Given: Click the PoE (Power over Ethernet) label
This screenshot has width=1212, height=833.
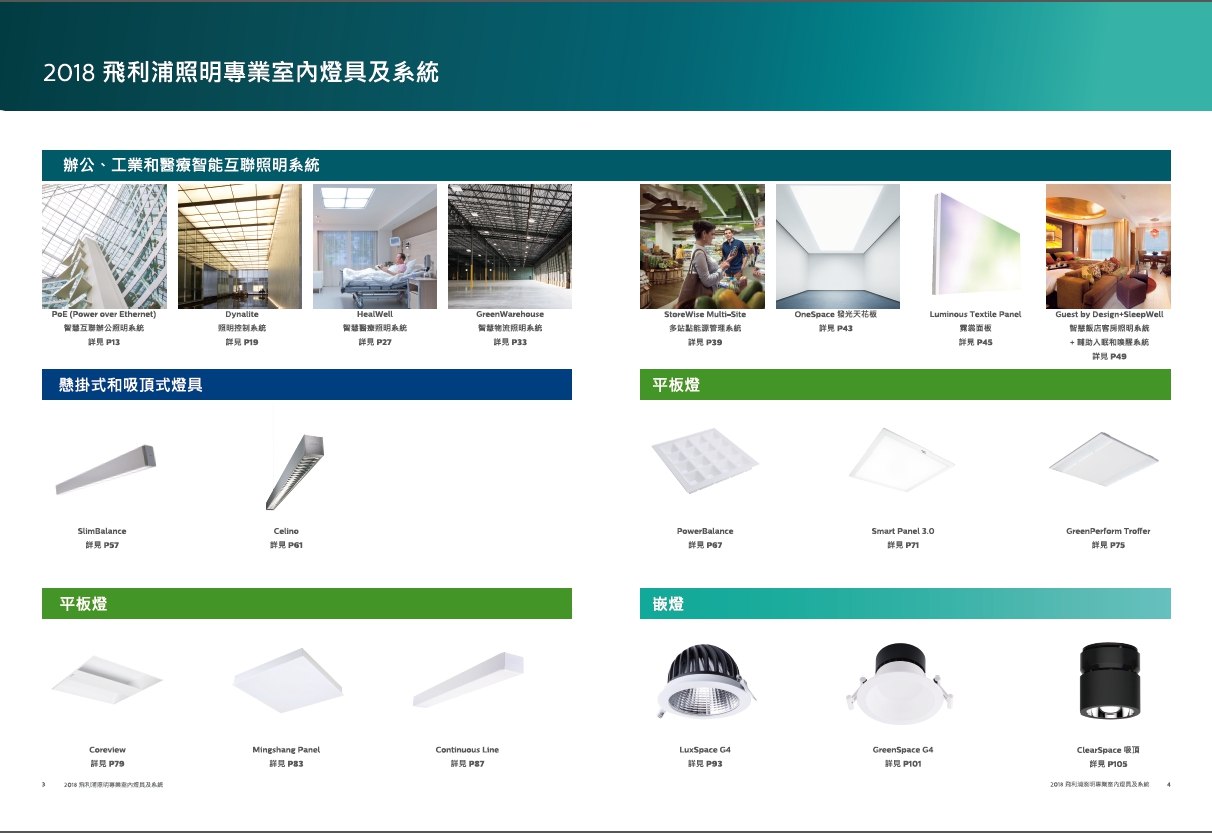Looking at the screenshot, I should coord(104,314).
